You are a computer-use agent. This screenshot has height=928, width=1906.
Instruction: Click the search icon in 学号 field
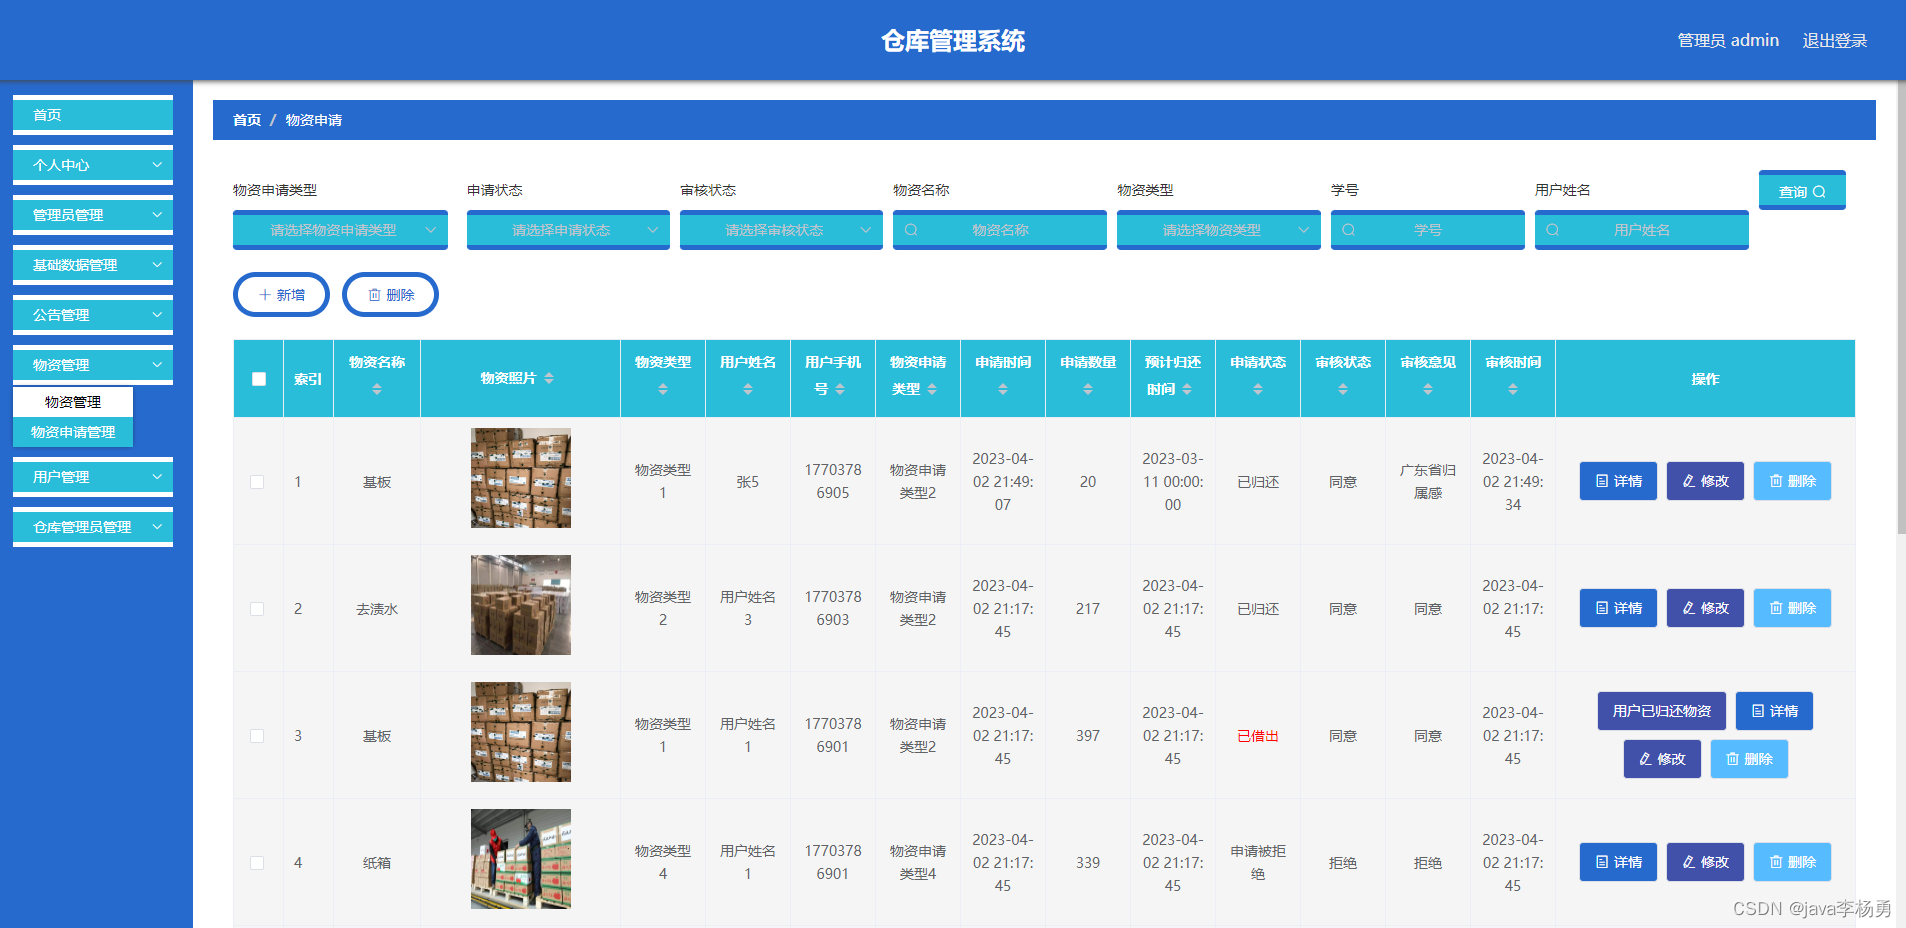click(1348, 230)
